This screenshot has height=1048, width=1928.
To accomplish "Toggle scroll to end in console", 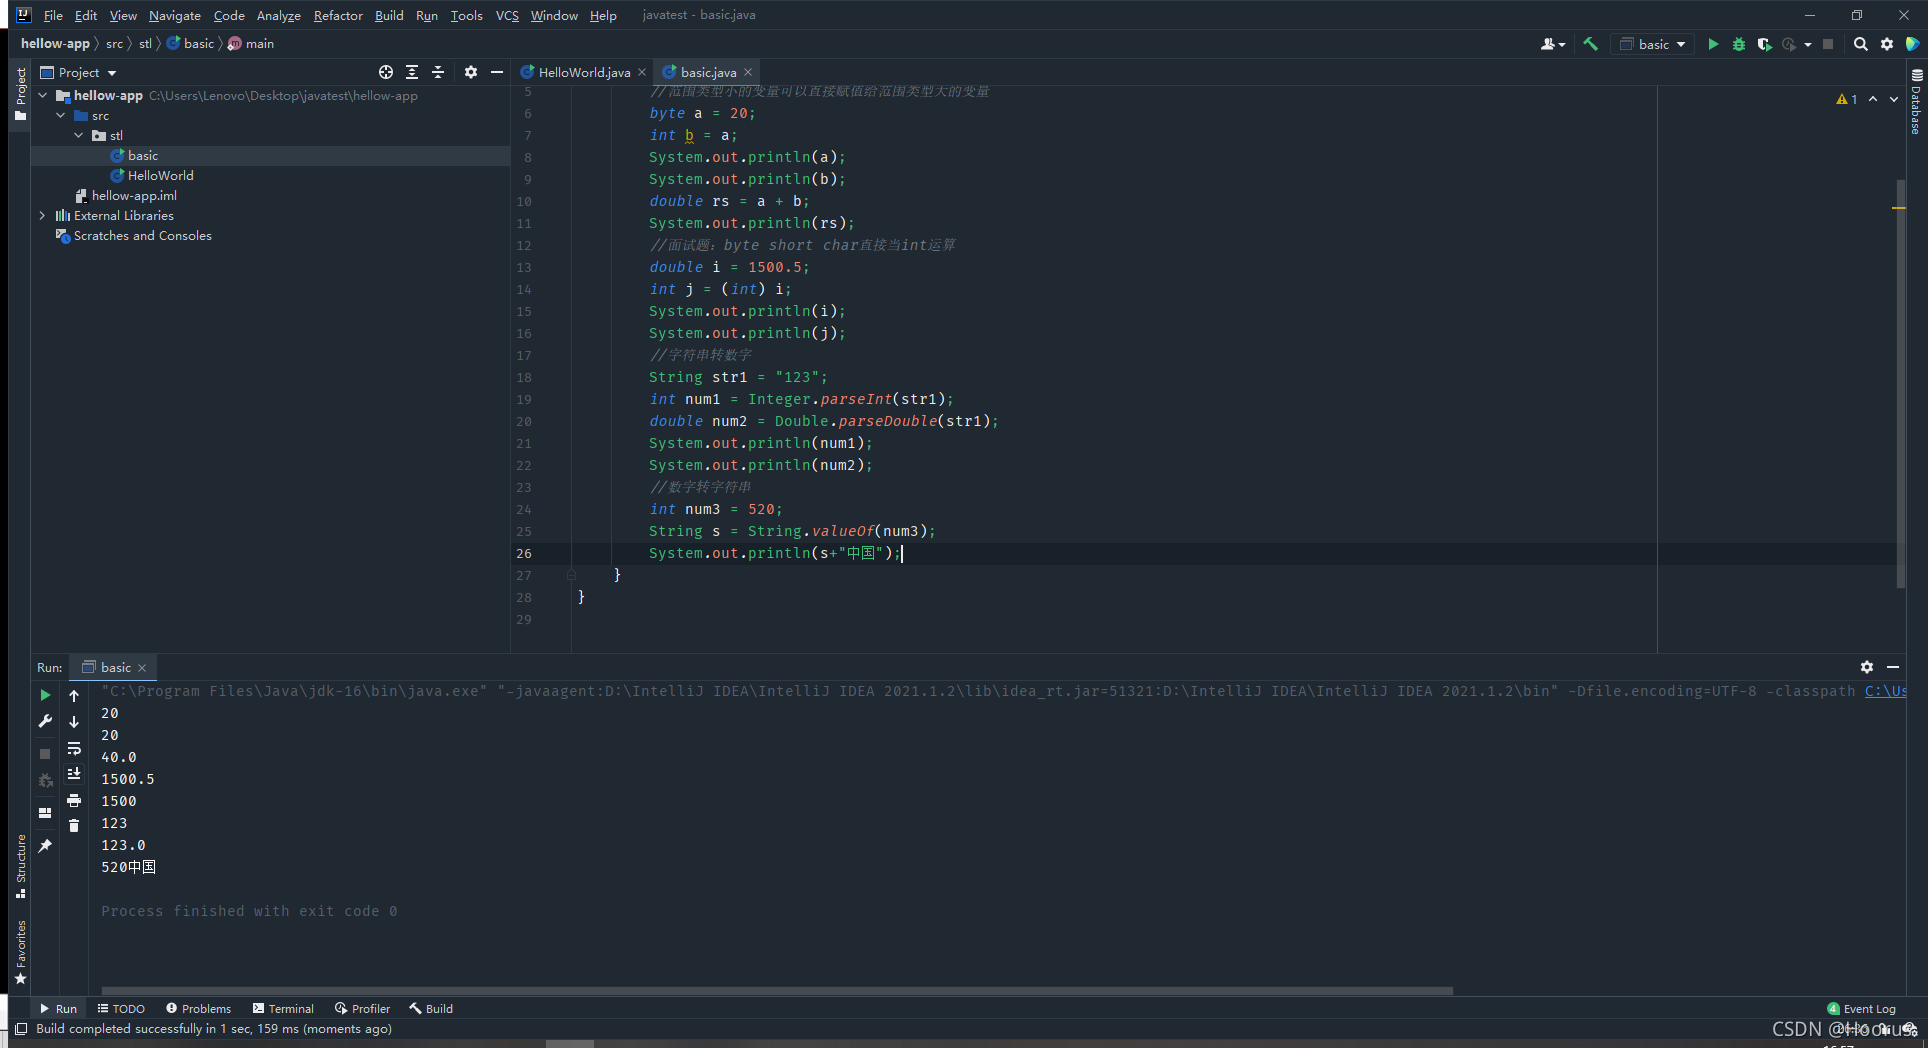I will pyautogui.click(x=74, y=774).
